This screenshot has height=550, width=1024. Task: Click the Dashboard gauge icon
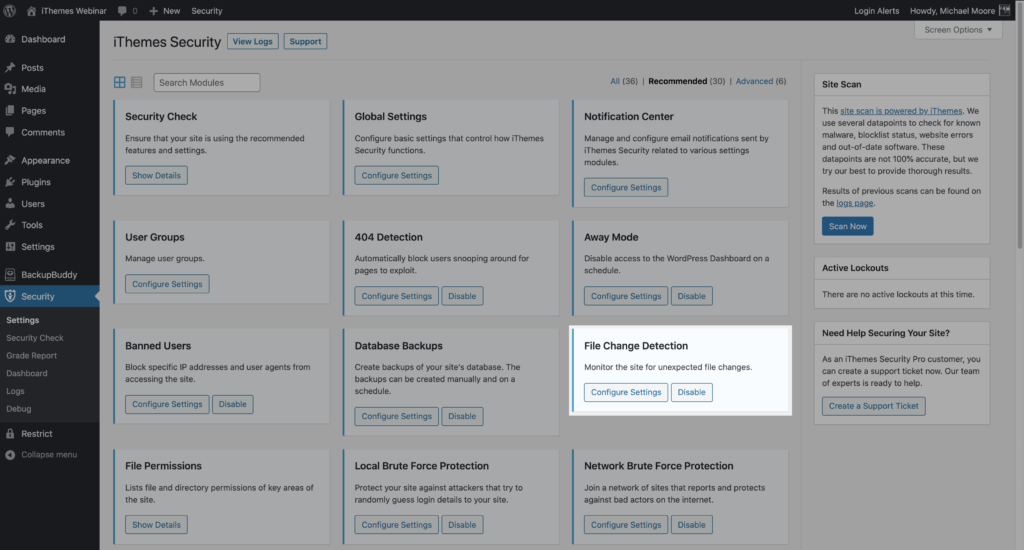pyautogui.click(x=10, y=39)
